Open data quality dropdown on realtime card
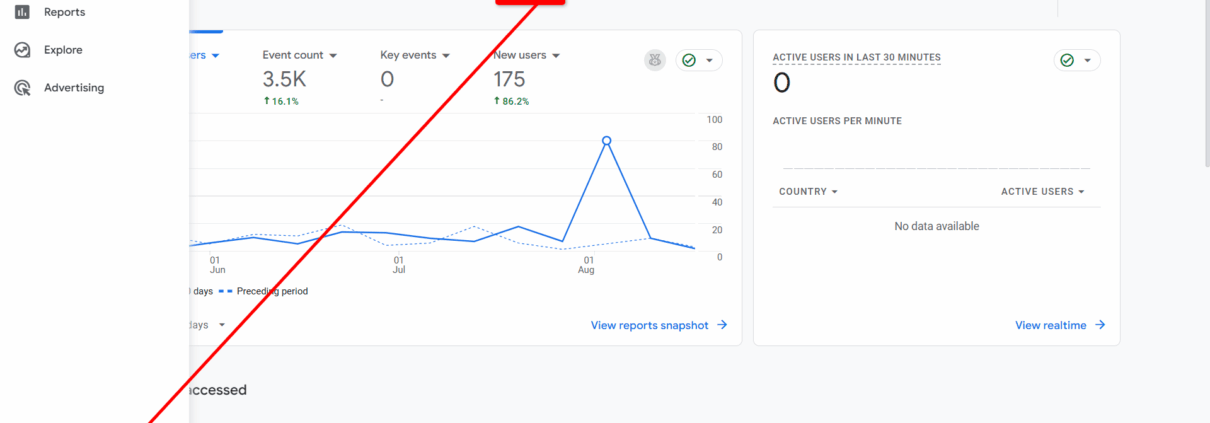Image resolution: width=1210 pixels, height=423 pixels. [x=1077, y=61]
